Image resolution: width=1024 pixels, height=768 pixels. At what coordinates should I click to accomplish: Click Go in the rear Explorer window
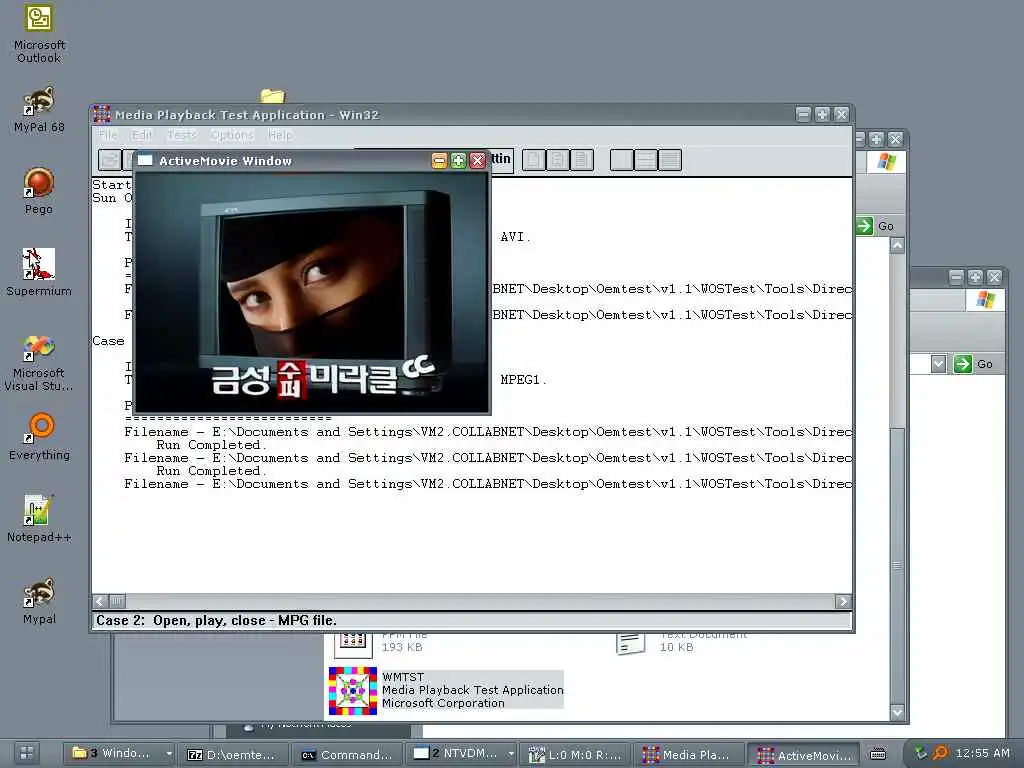(875, 226)
